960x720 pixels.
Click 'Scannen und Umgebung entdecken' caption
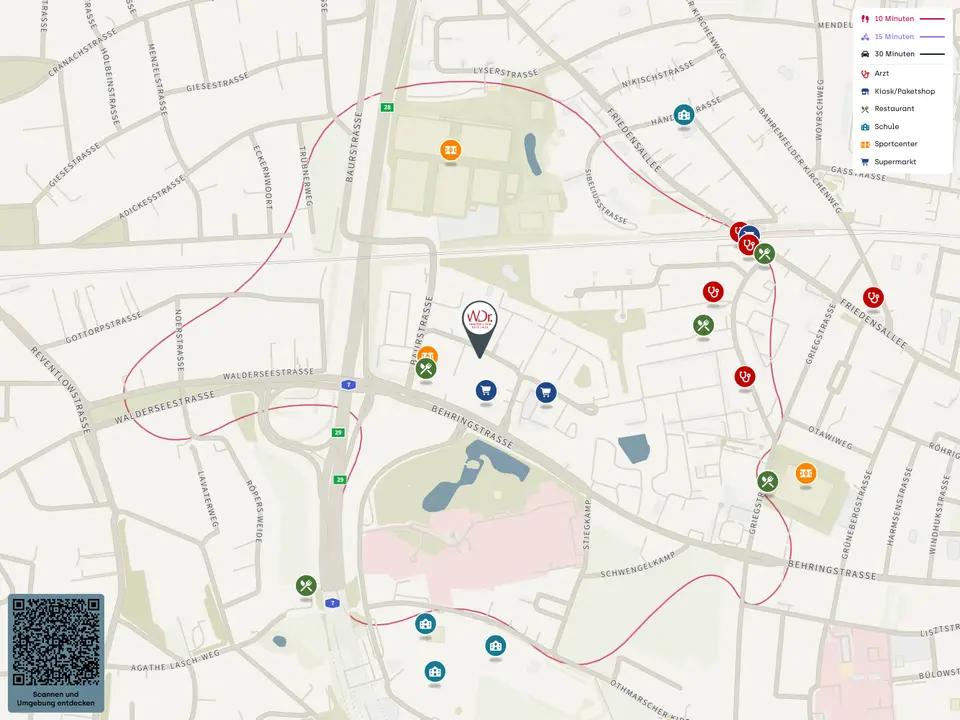(x=56, y=699)
